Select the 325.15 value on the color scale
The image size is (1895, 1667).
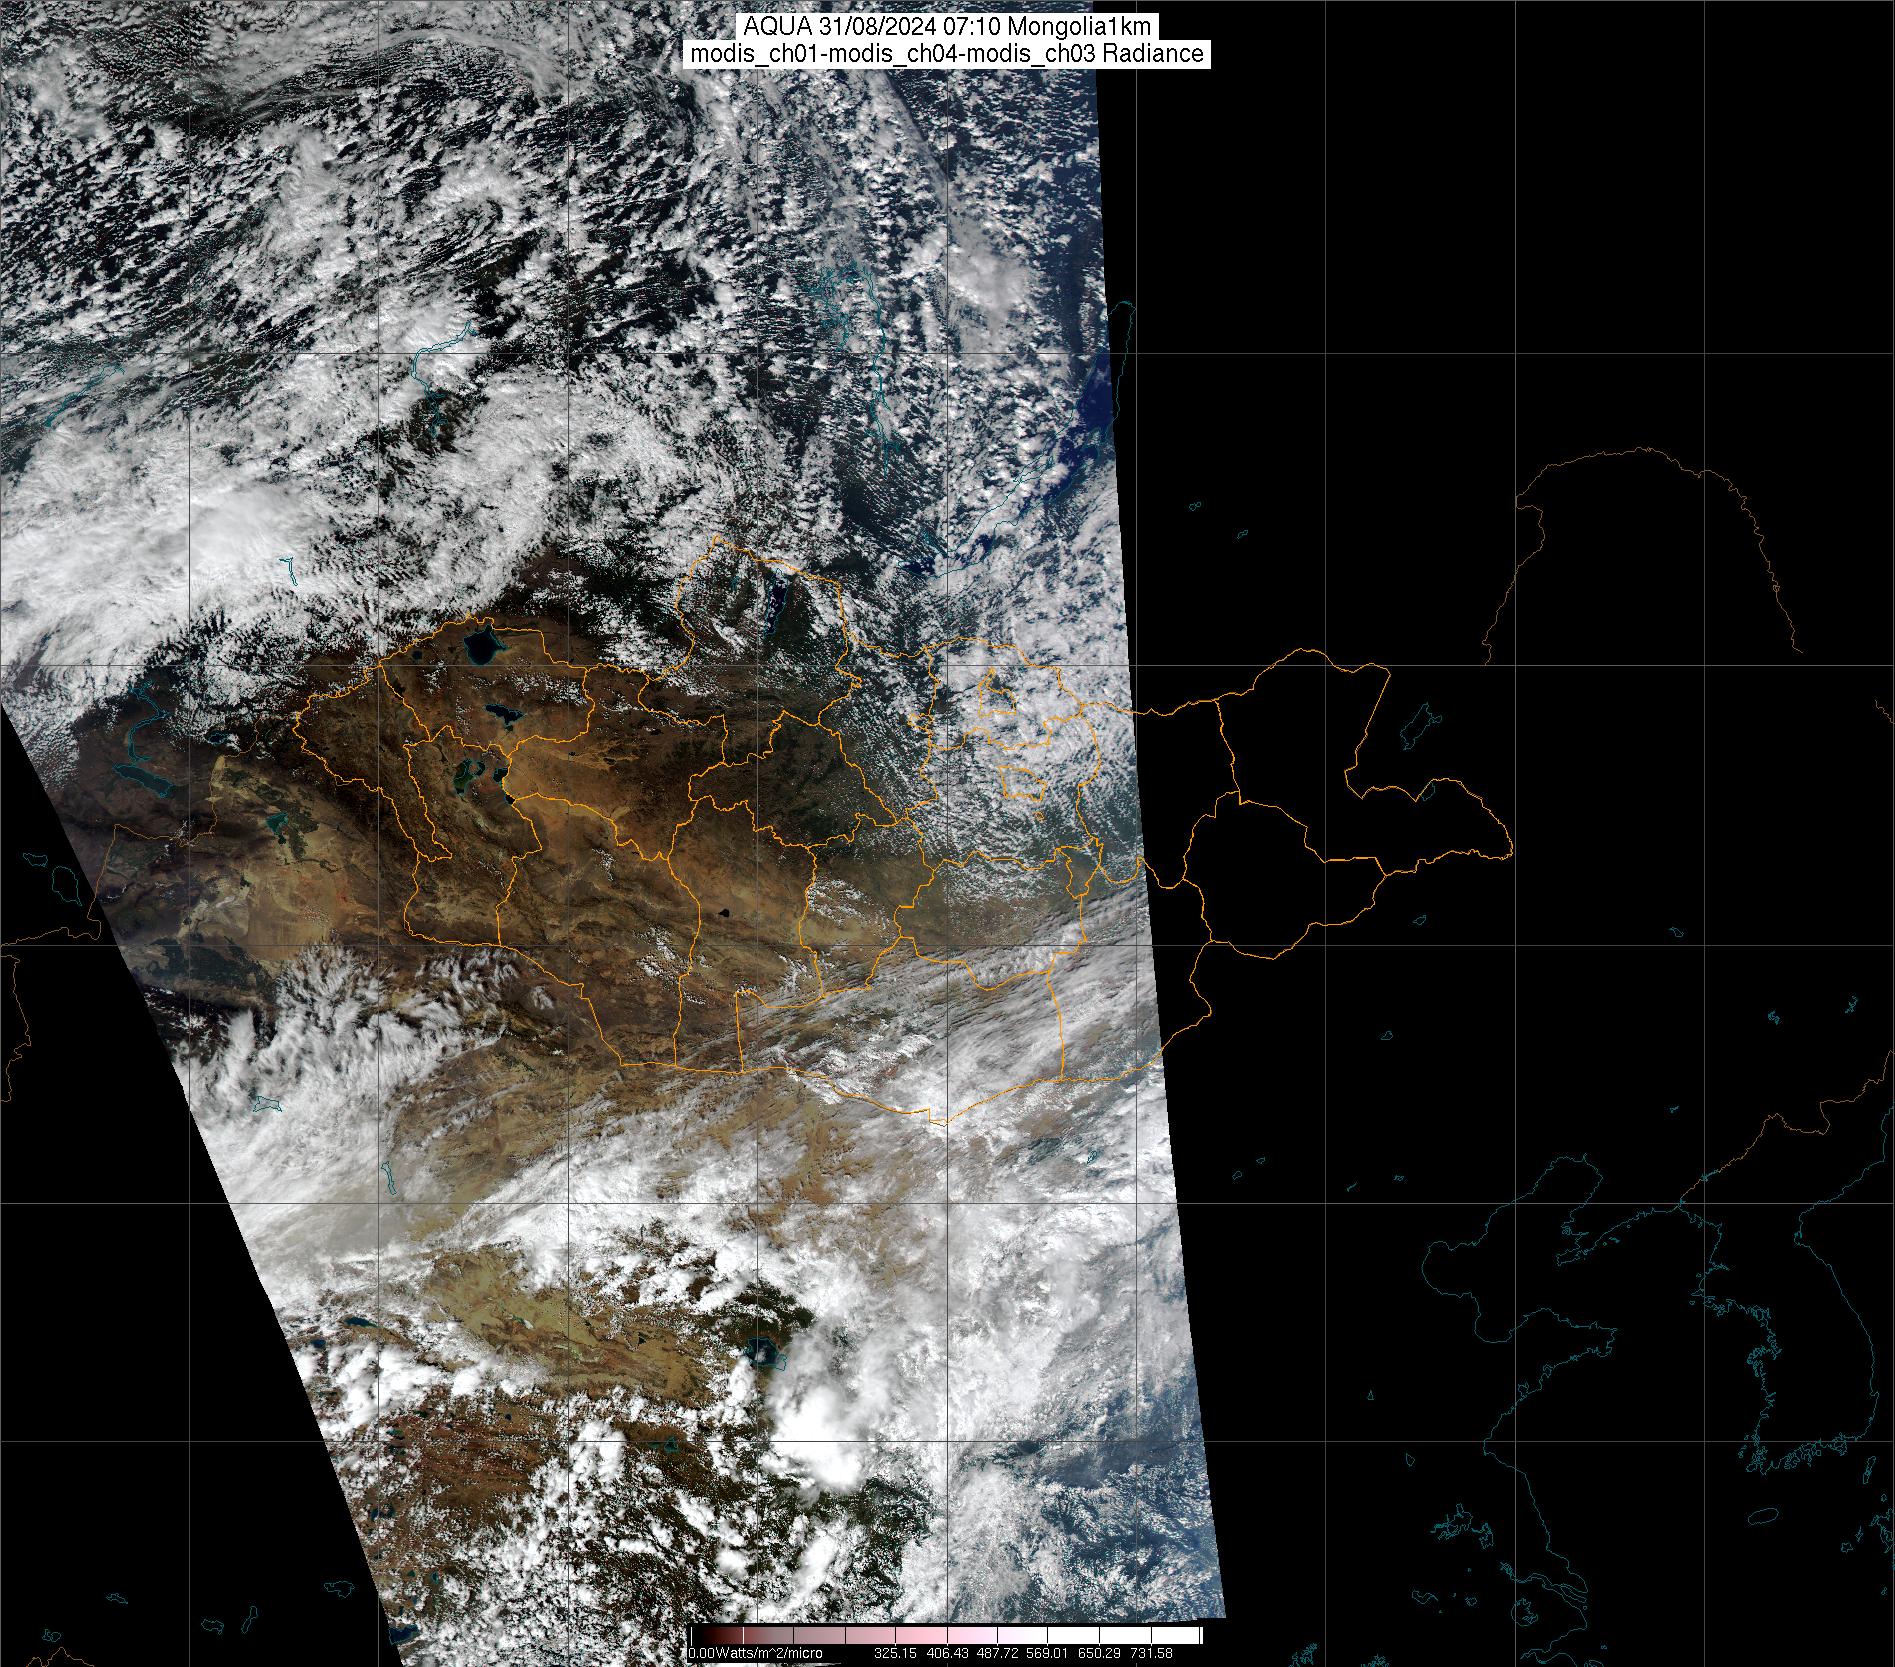click(x=896, y=1653)
